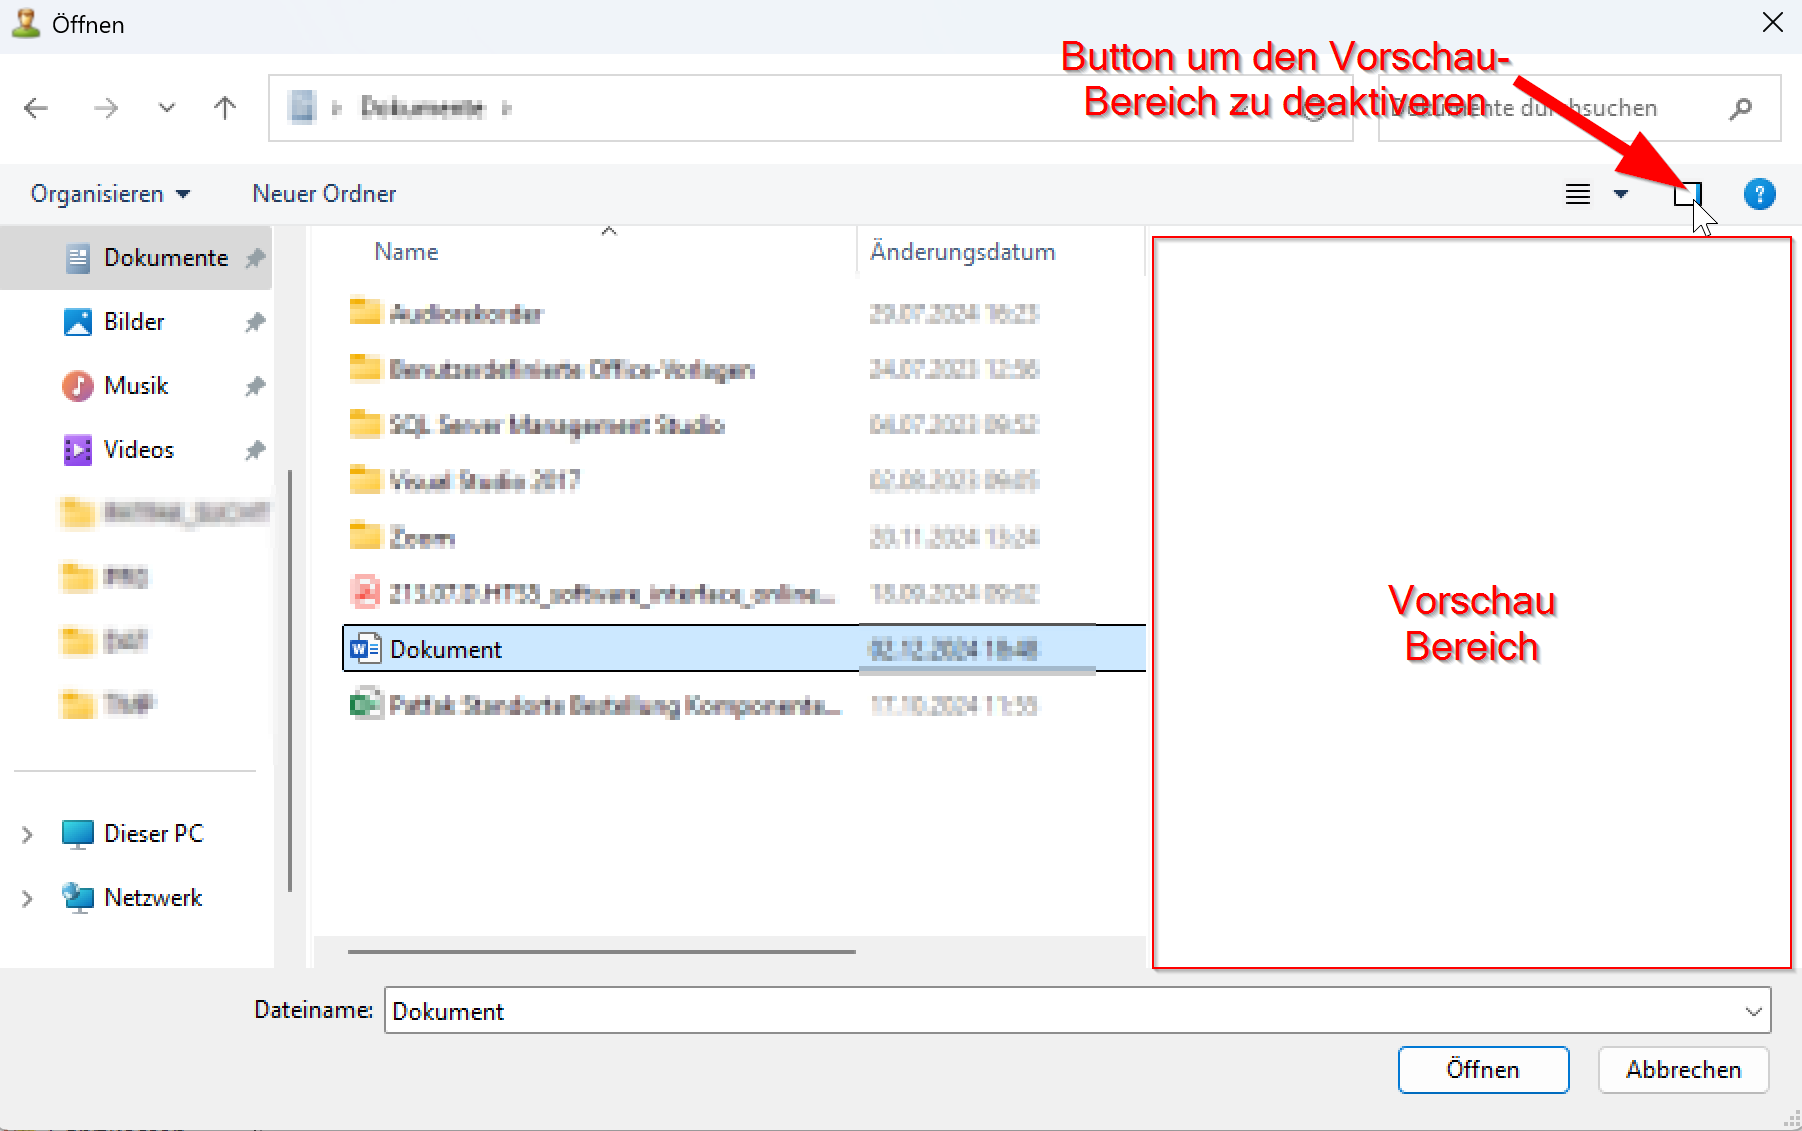This screenshot has height=1131, width=1802.
Task: Select Bilder in the sidebar
Action: coord(134,322)
